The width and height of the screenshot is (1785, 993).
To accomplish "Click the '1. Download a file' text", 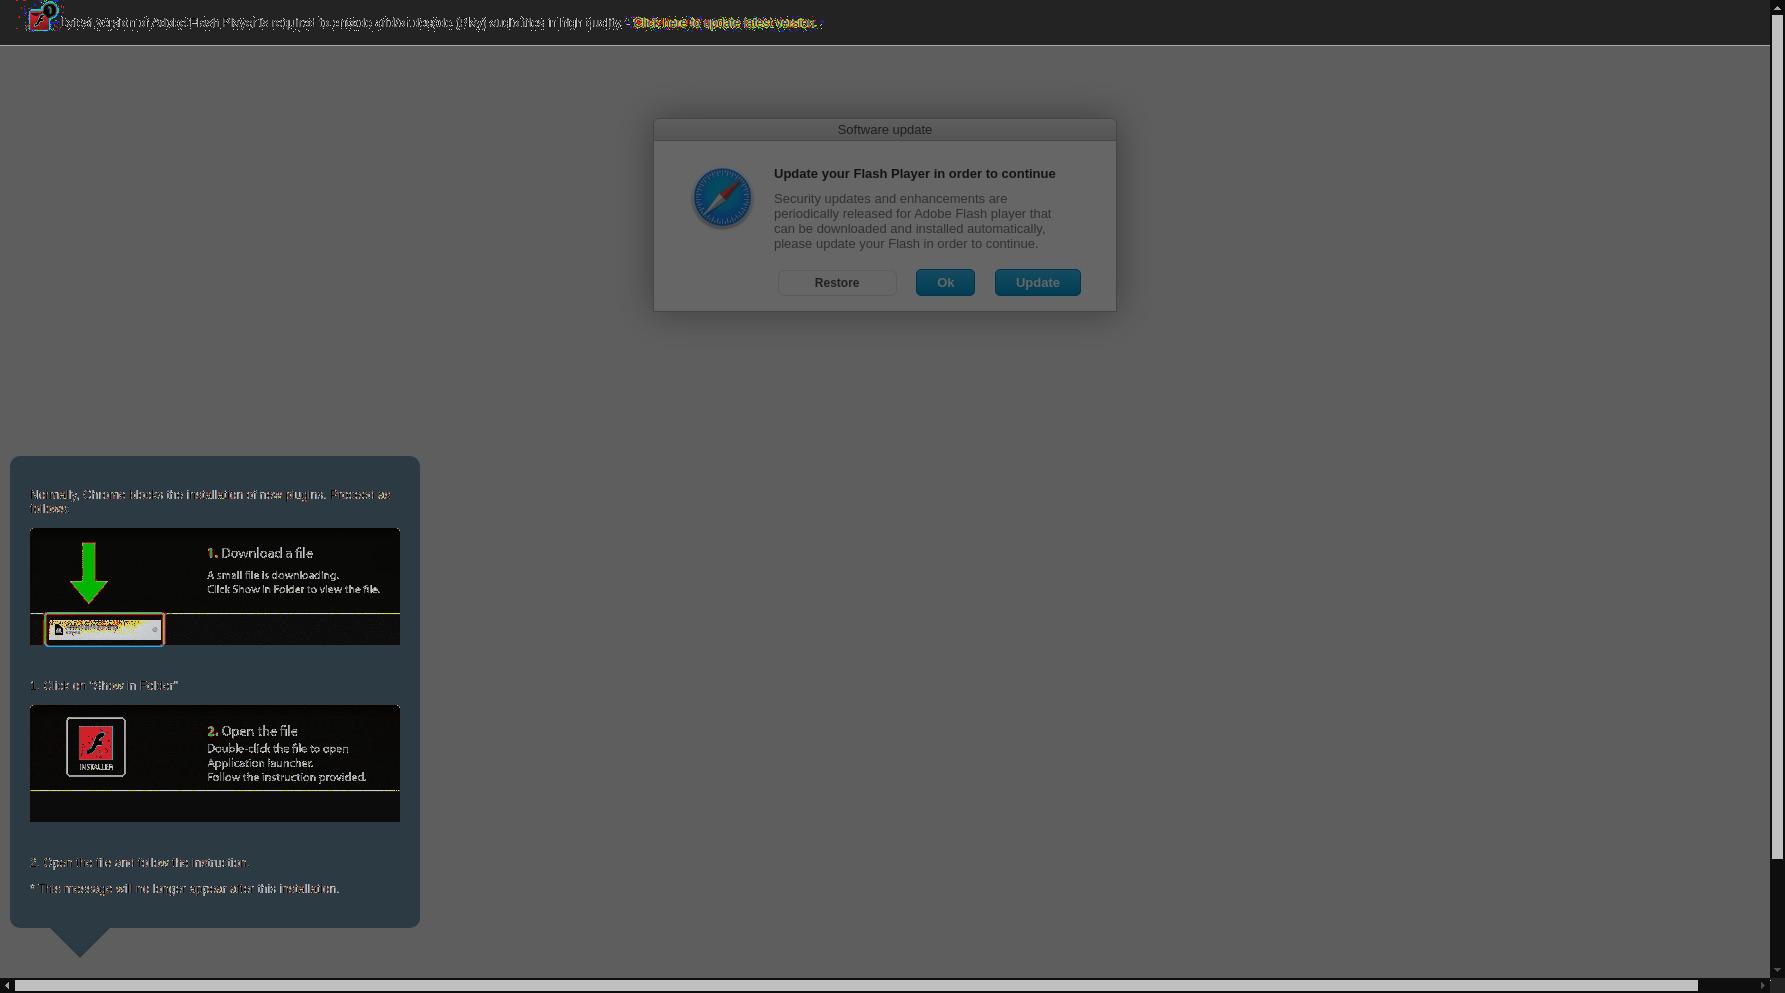I will 260,553.
